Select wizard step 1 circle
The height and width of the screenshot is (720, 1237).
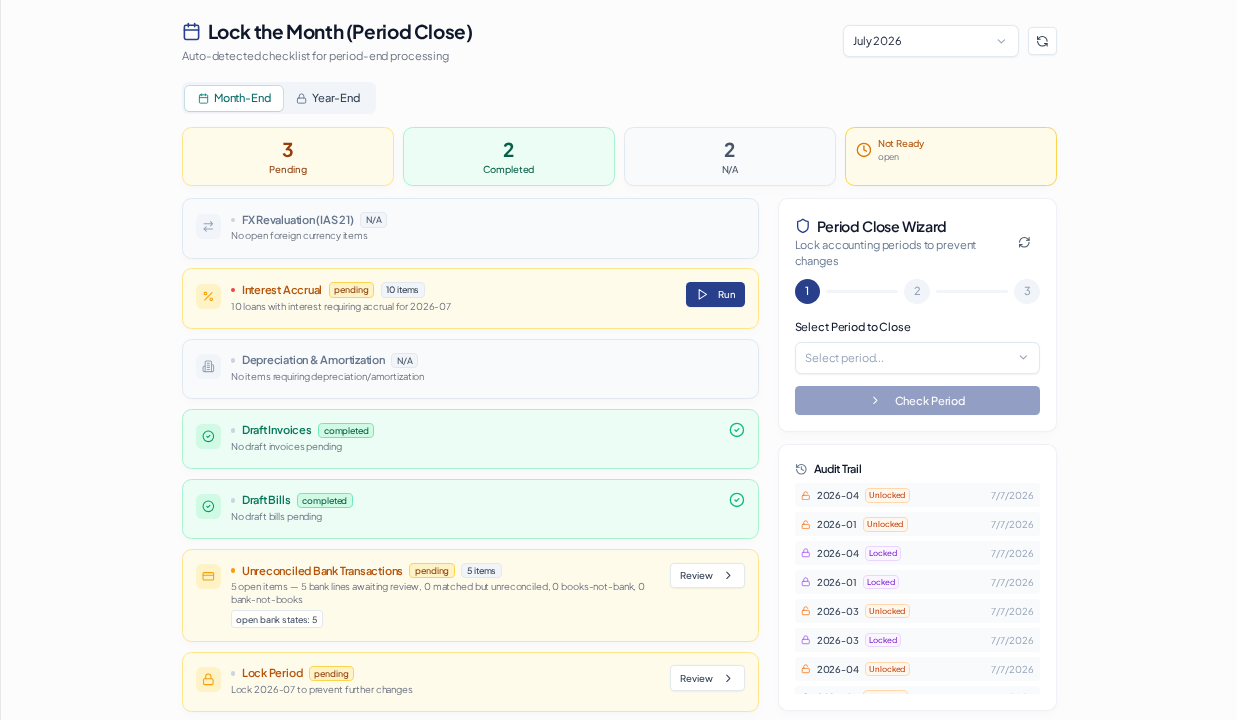tap(807, 291)
